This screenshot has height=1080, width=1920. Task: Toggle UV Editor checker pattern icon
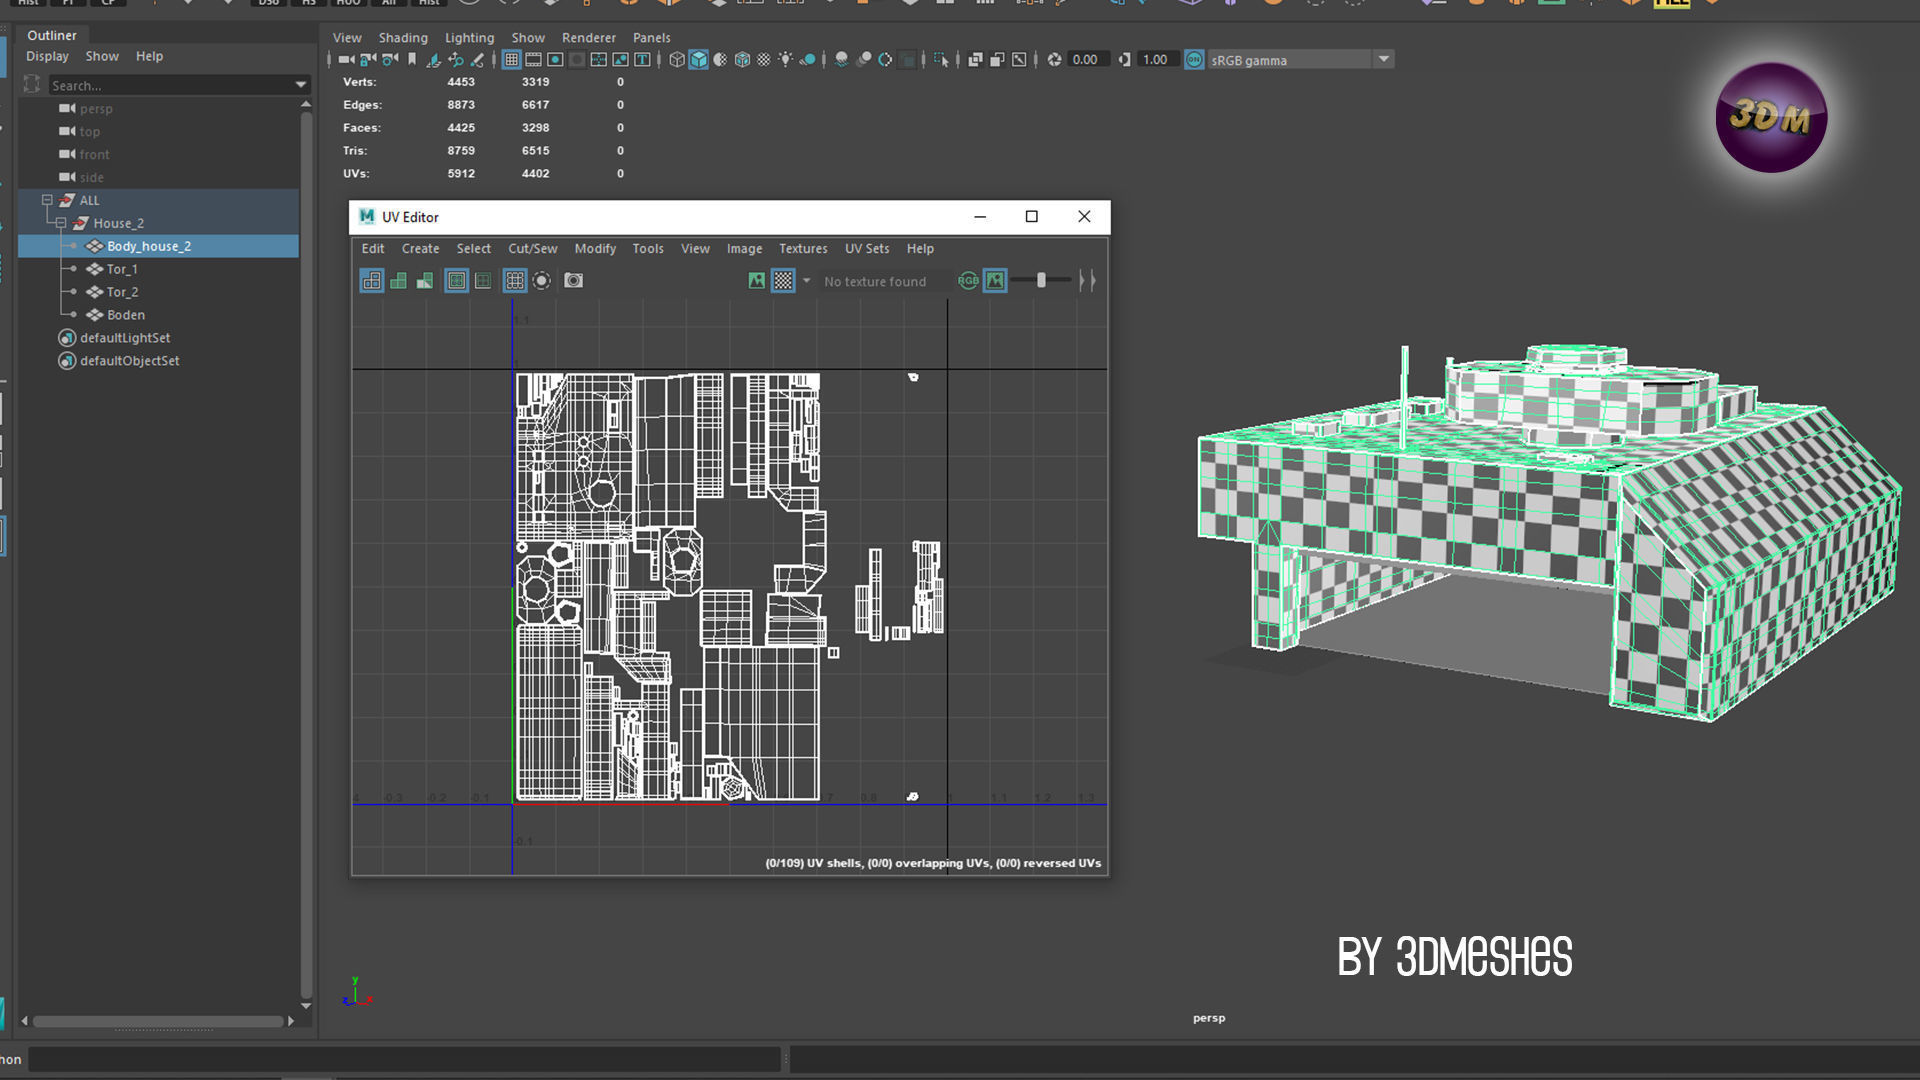[x=783, y=281]
